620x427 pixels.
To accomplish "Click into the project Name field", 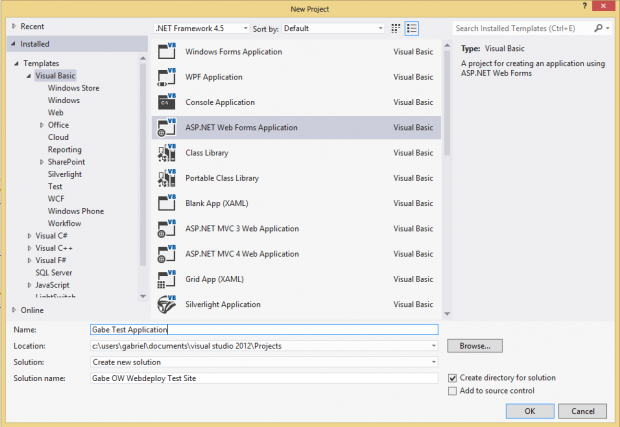I will tap(264, 330).
